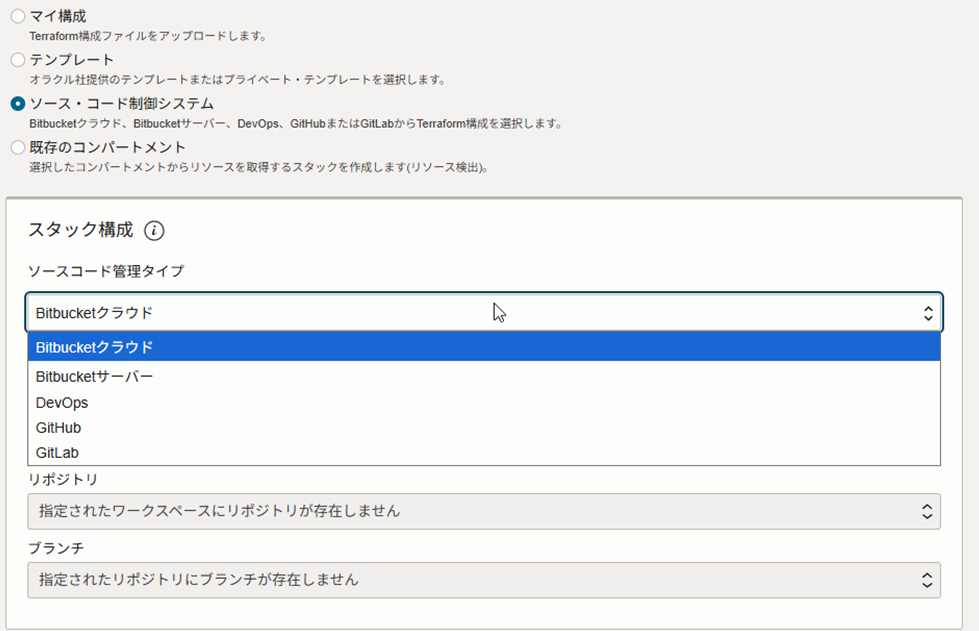Select the マイ構成 radio button
979x631 pixels.
click(17, 16)
